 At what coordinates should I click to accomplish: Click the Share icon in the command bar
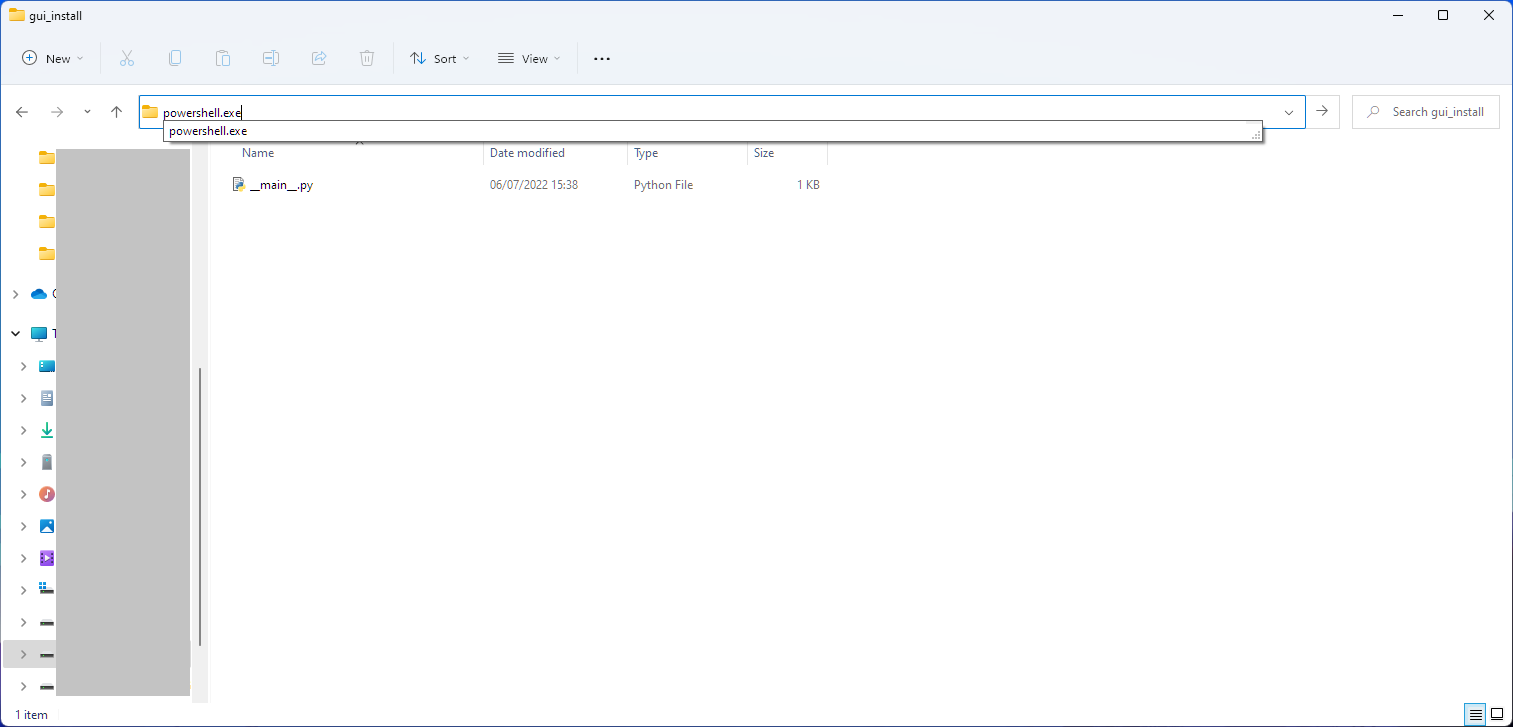click(319, 58)
